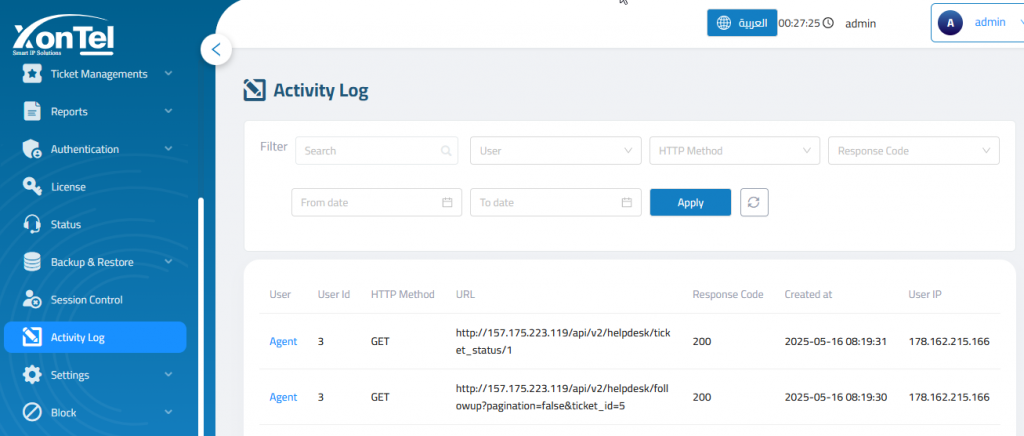
Task: Open the Response Code dropdown
Action: click(914, 151)
